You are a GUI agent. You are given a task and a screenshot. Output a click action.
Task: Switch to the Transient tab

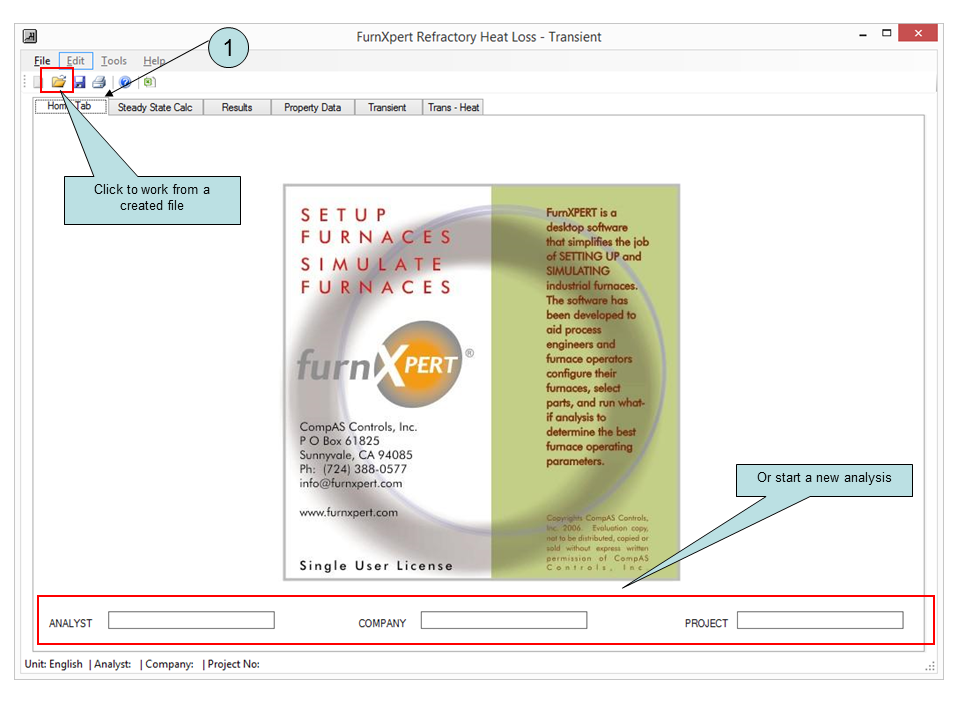point(387,107)
